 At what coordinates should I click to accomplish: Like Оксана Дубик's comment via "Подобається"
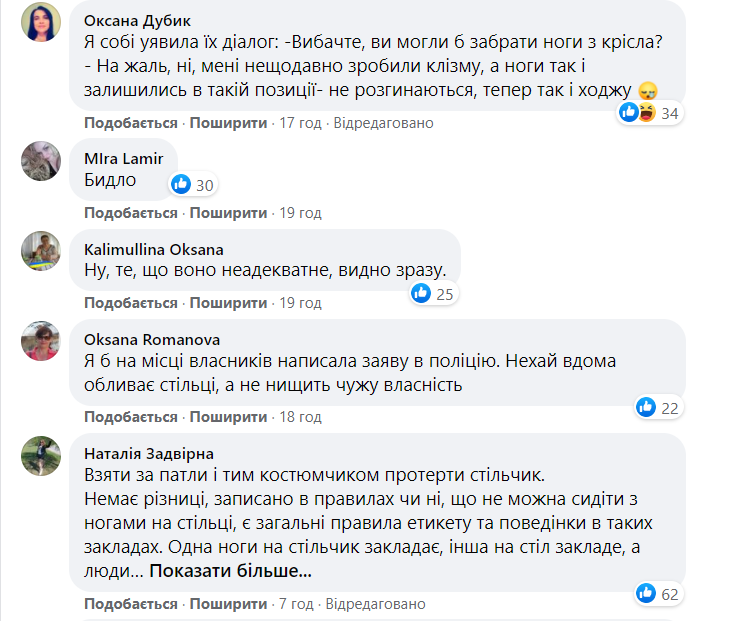(131, 123)
